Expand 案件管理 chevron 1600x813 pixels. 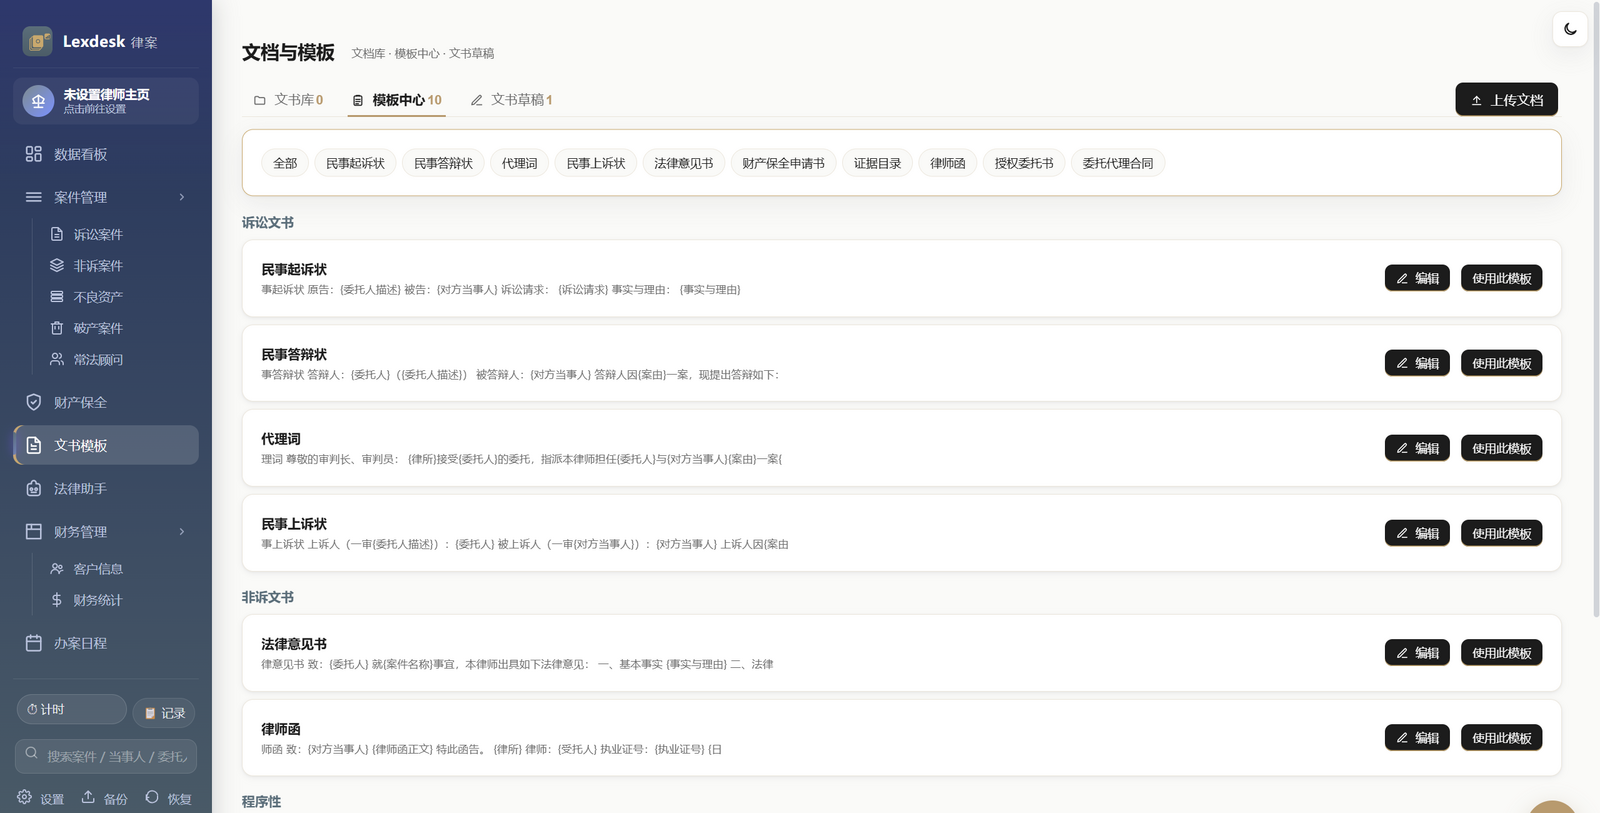(x=182, y=197)
